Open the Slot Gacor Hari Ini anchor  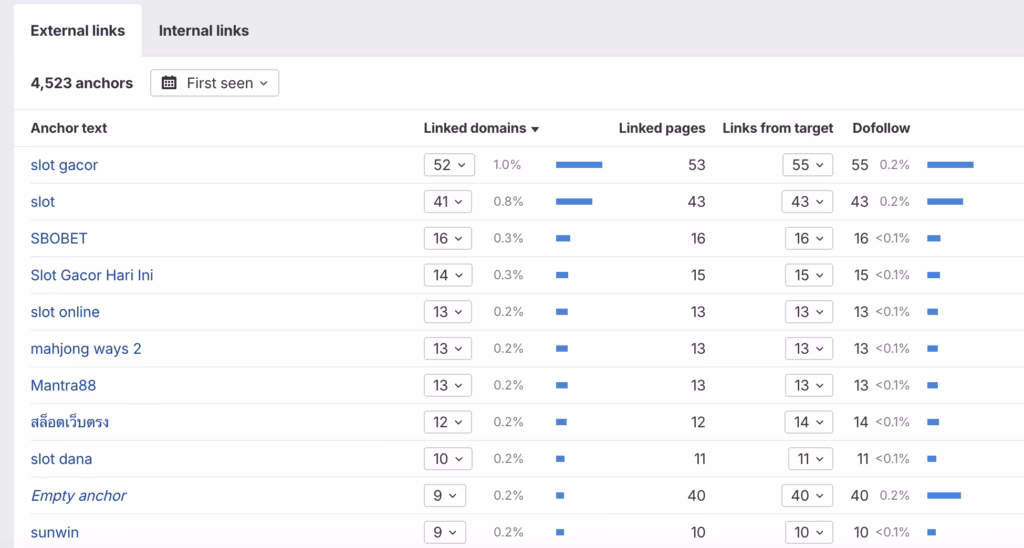[x=91, y=275]
